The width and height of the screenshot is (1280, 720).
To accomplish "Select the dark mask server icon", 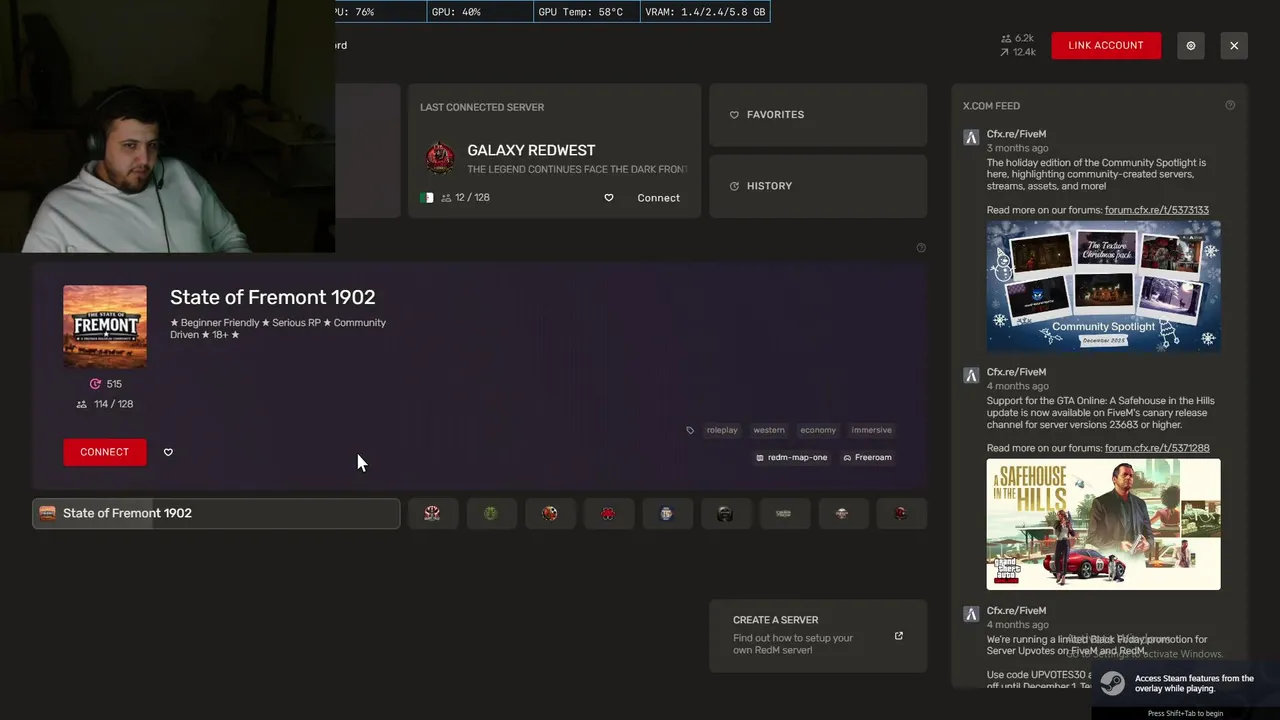I will (725, 513).
